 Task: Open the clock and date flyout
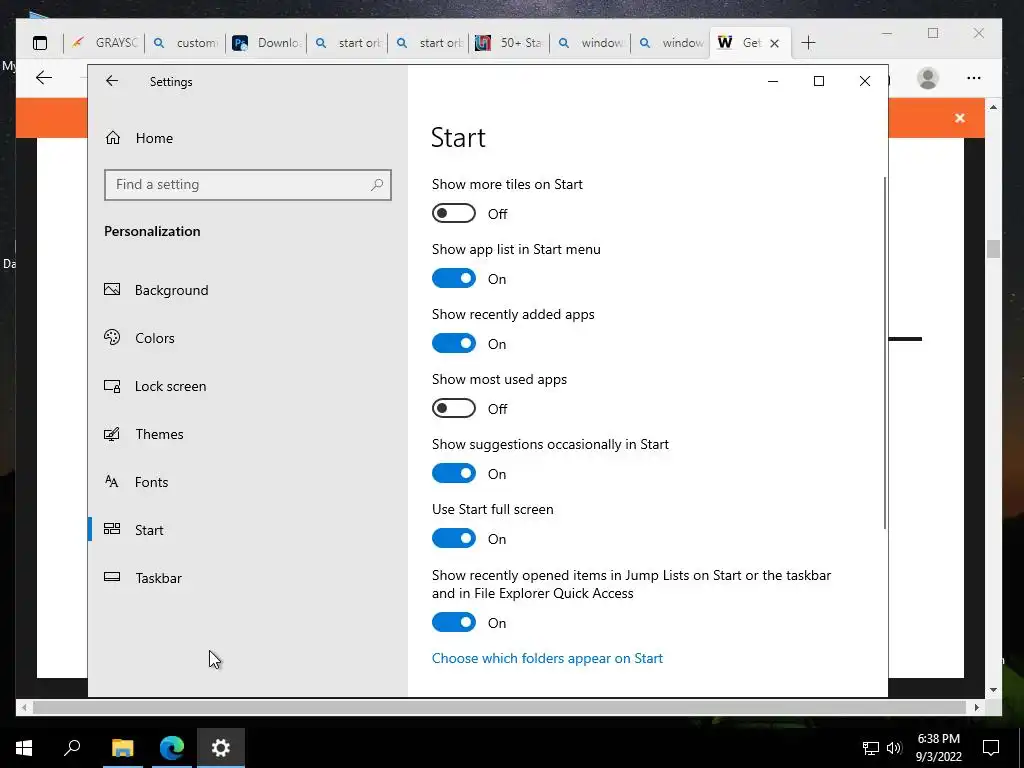[938, 748]
